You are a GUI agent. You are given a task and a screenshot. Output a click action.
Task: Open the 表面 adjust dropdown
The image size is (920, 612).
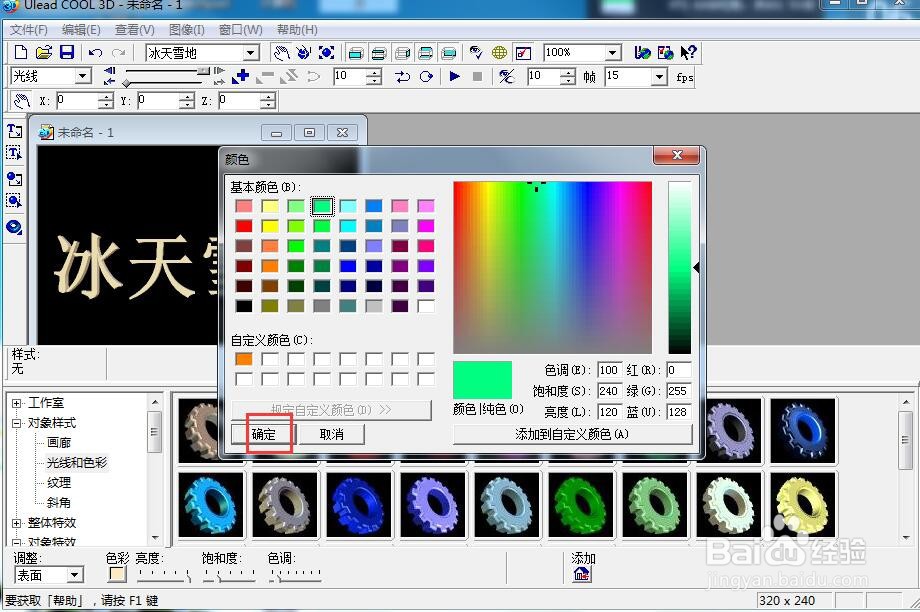coord(75,575)
